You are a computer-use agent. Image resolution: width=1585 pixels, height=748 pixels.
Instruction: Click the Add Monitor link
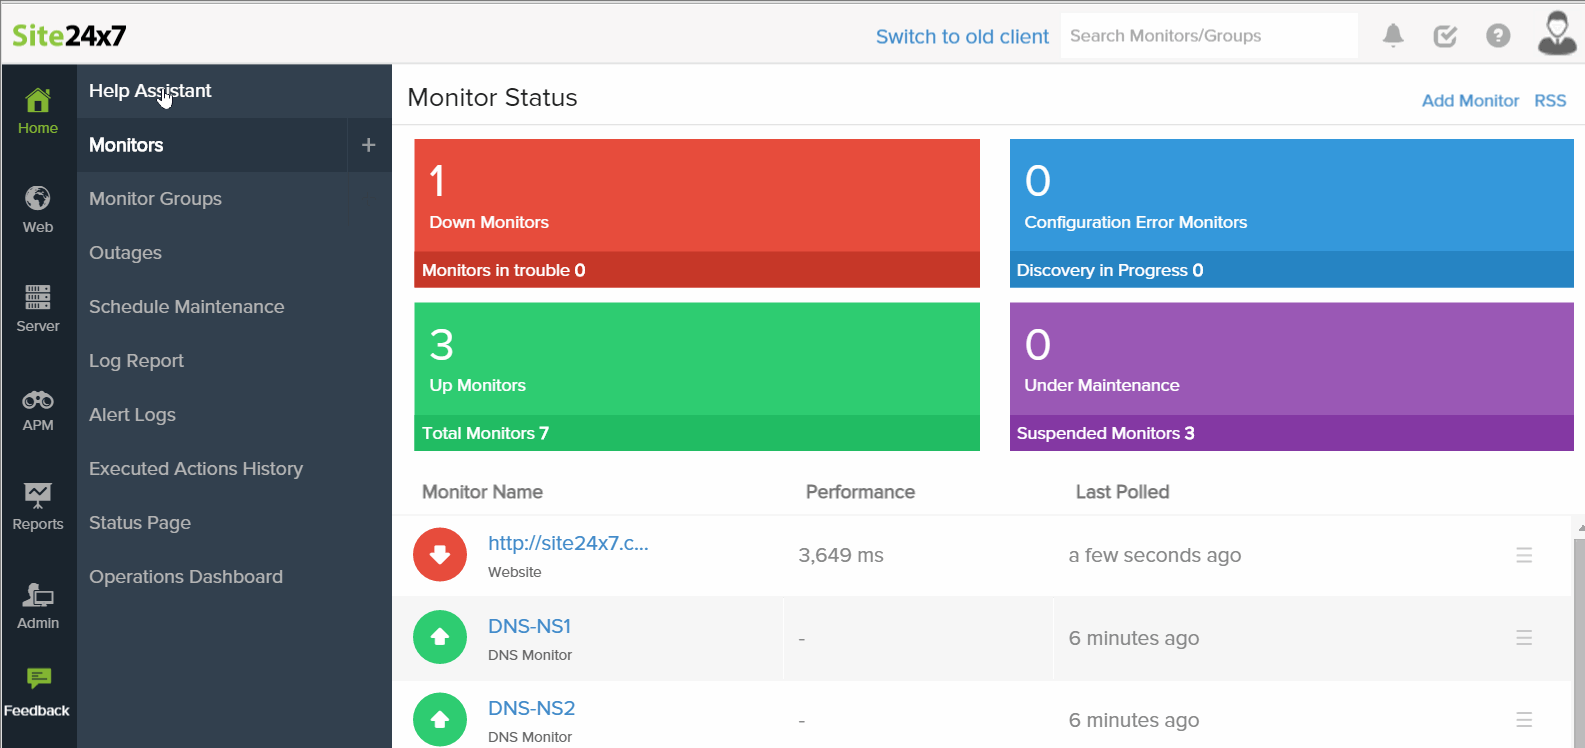[1470, 101]
